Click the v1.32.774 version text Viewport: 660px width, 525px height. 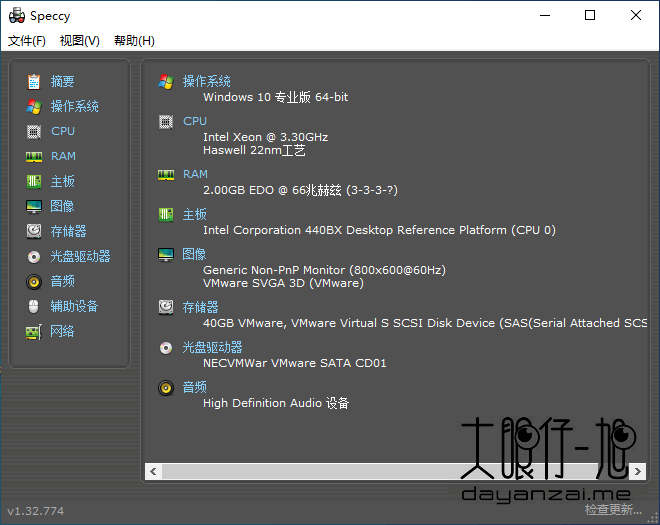click(x=36, y=511)
